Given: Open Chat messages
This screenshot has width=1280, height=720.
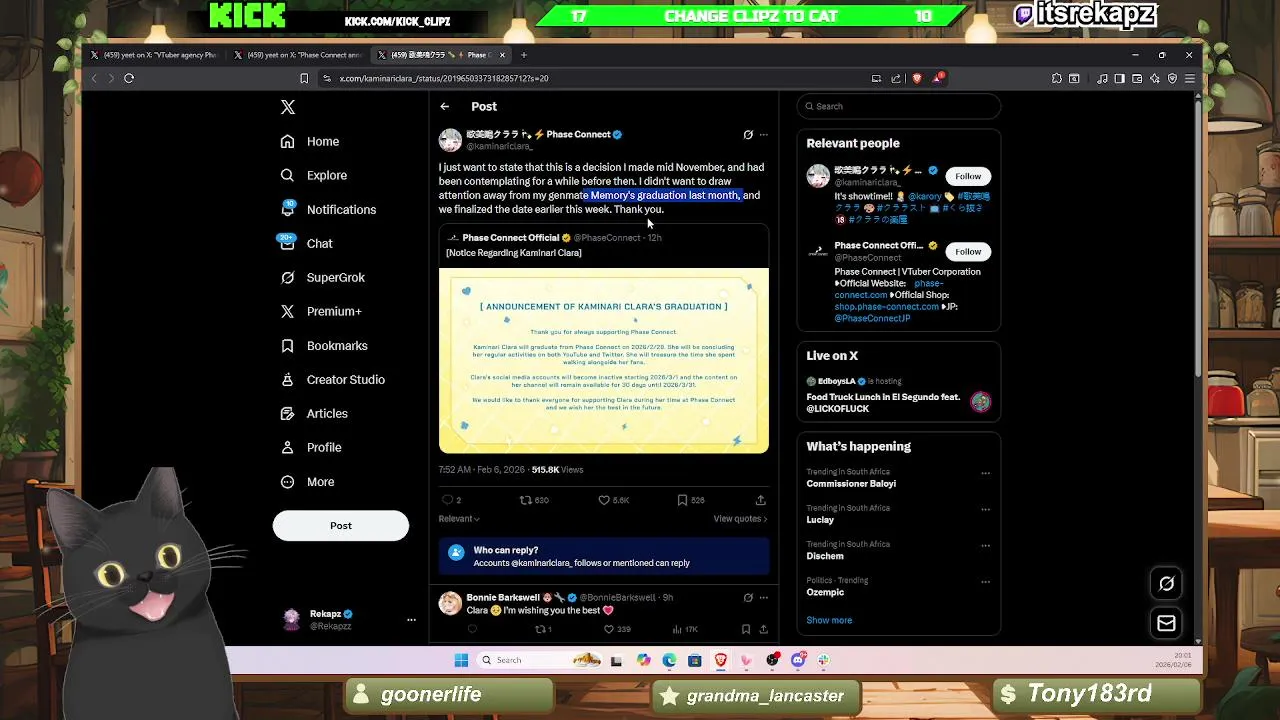Looking at the screenshot, I should (x=306, y=244).
